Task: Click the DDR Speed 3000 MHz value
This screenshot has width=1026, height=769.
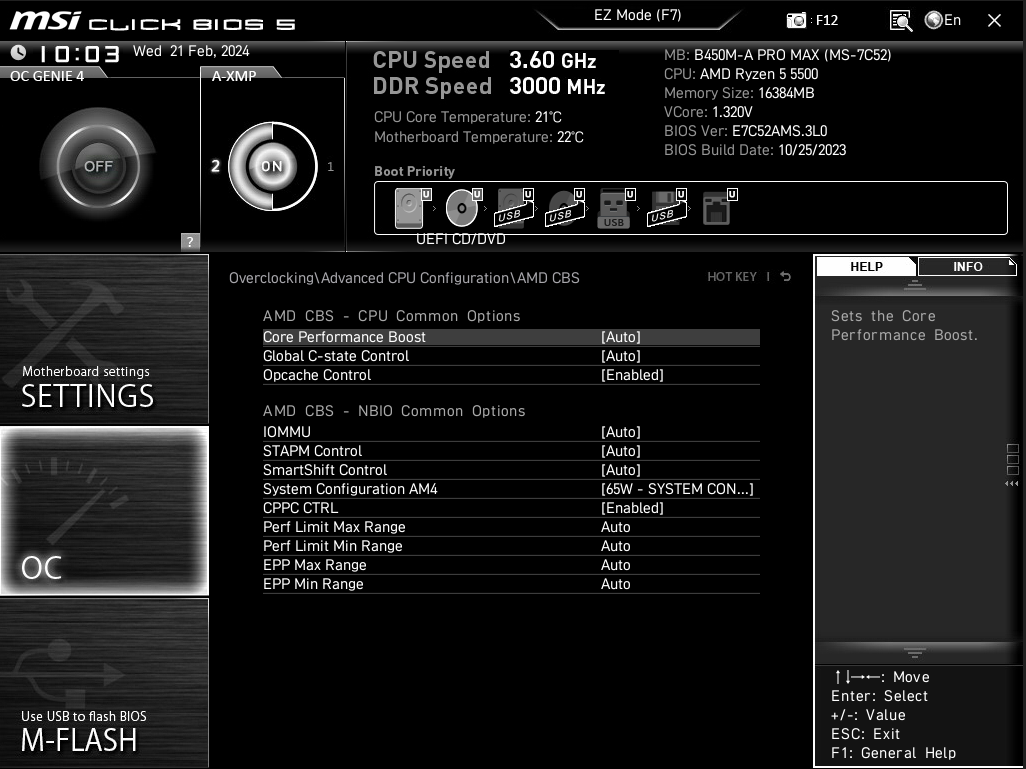Action: click(557, 86)
